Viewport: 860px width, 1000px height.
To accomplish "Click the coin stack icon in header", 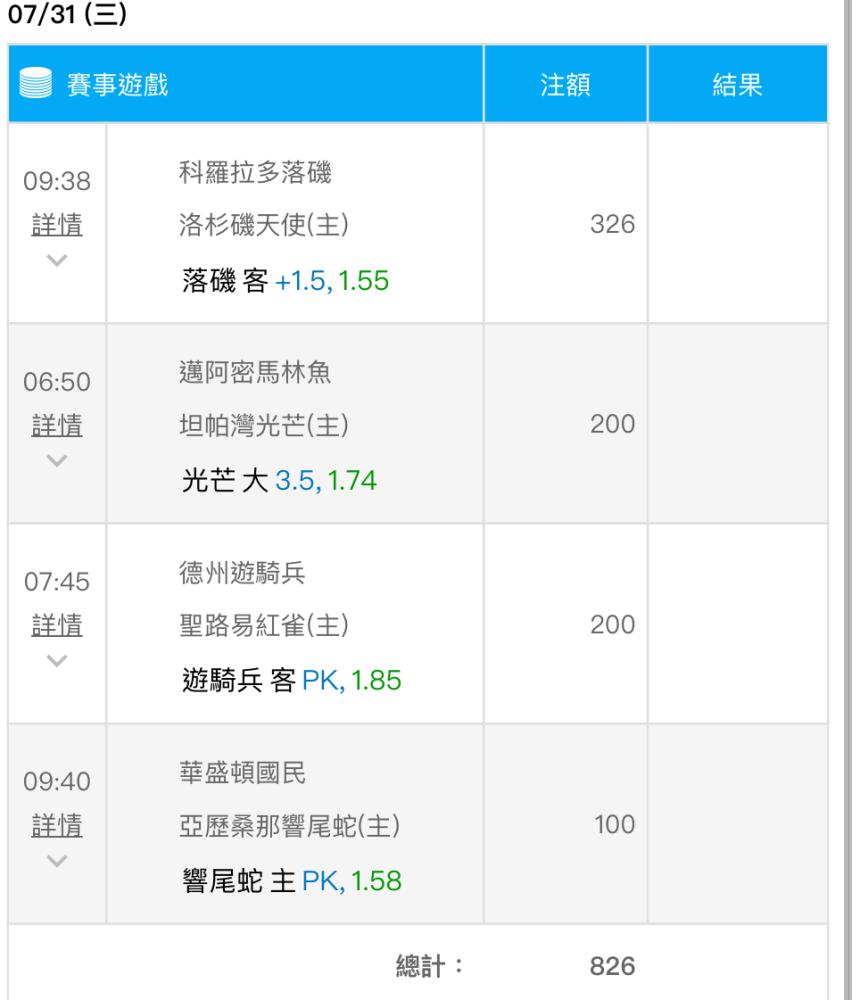I will [x=36, y=83].
